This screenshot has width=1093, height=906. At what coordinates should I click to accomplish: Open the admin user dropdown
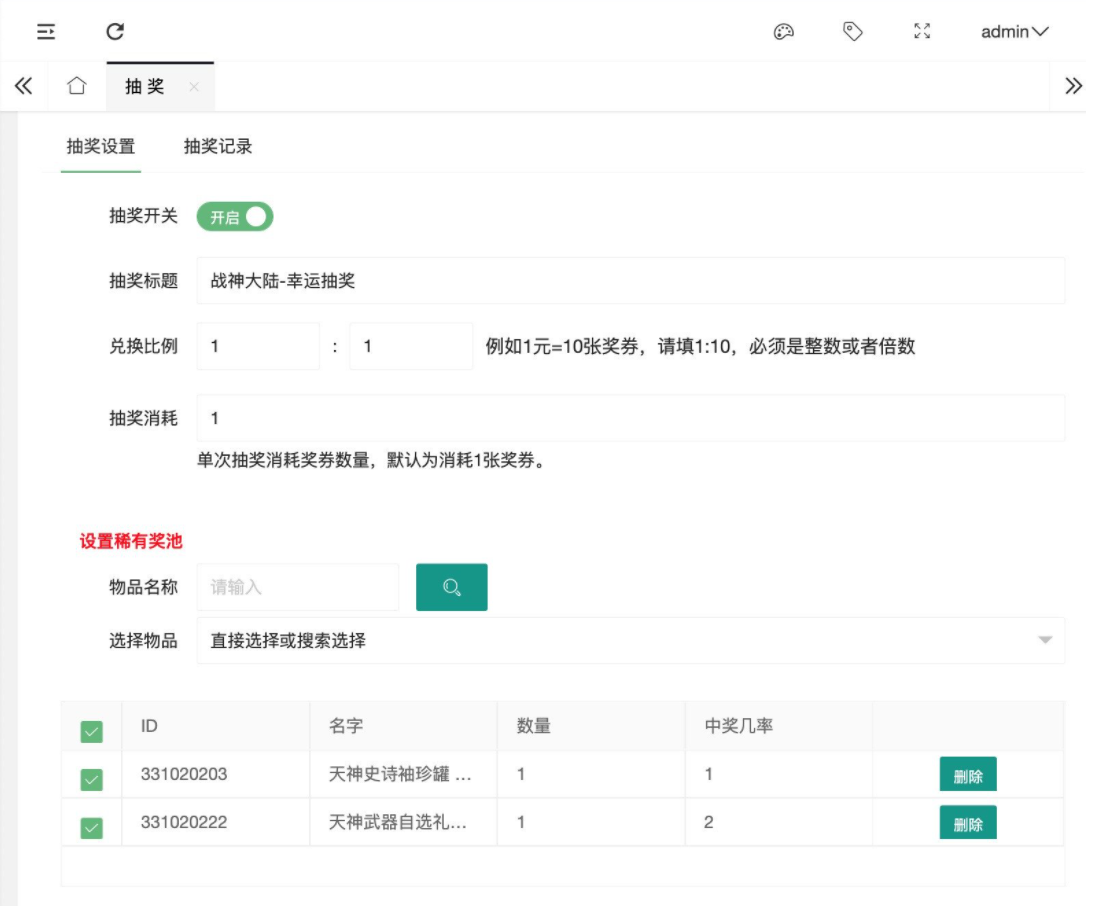pyautogui.click(x=1014, y=32)
